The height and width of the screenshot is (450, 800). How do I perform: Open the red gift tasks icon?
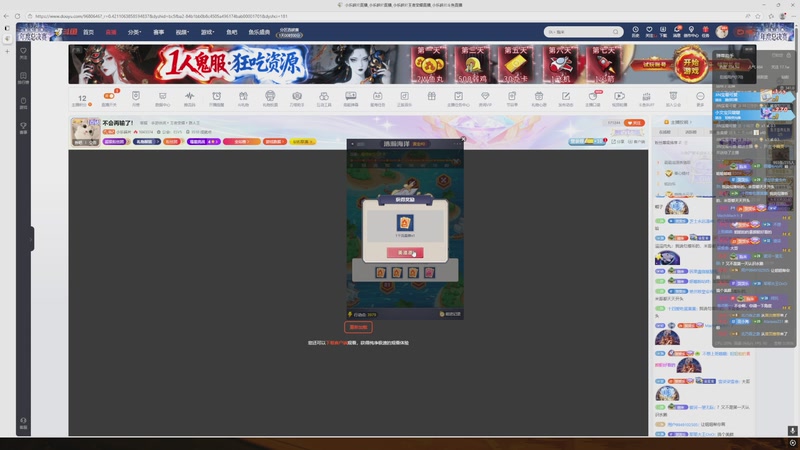click(x=706, y=32)
